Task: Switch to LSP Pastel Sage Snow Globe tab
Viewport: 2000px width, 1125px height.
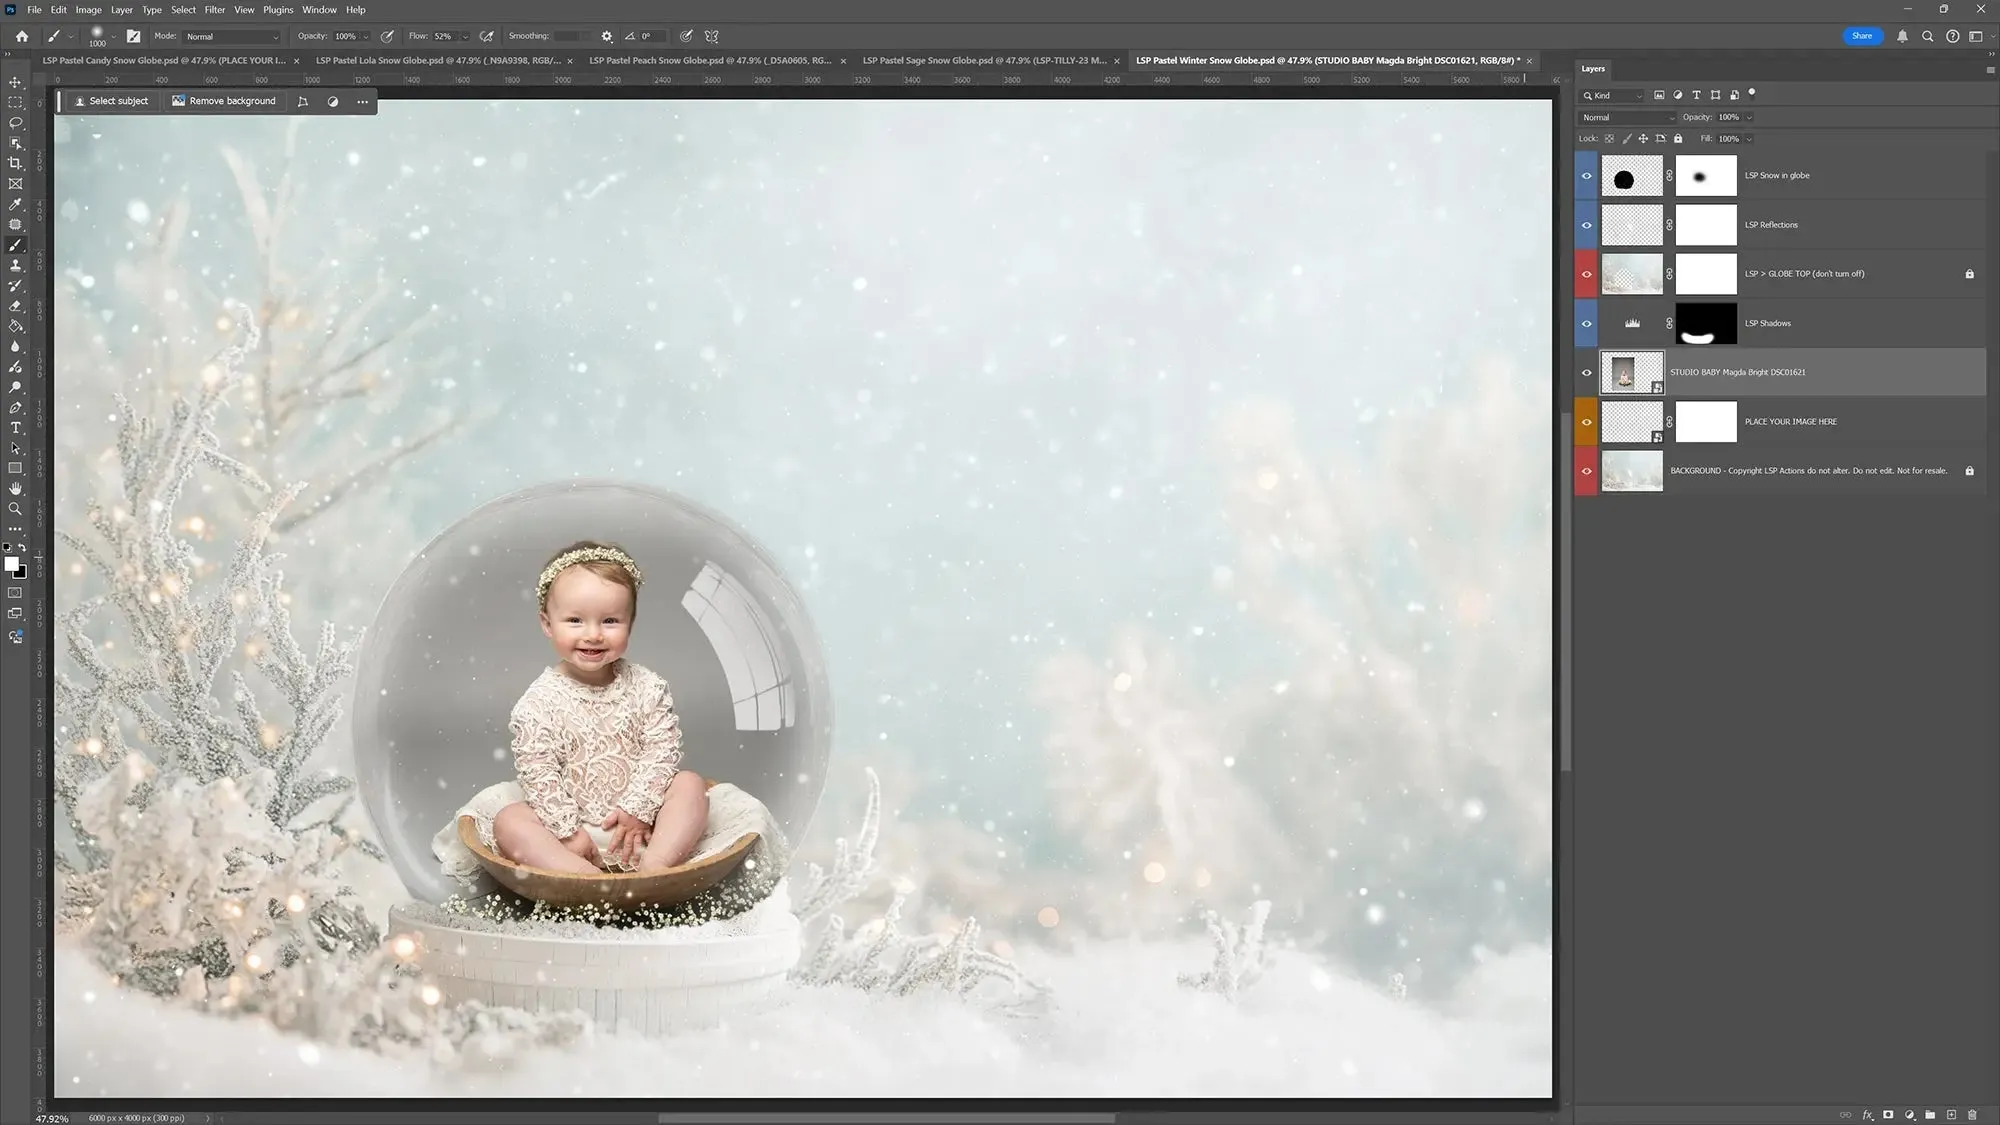Action: [984, 60]
